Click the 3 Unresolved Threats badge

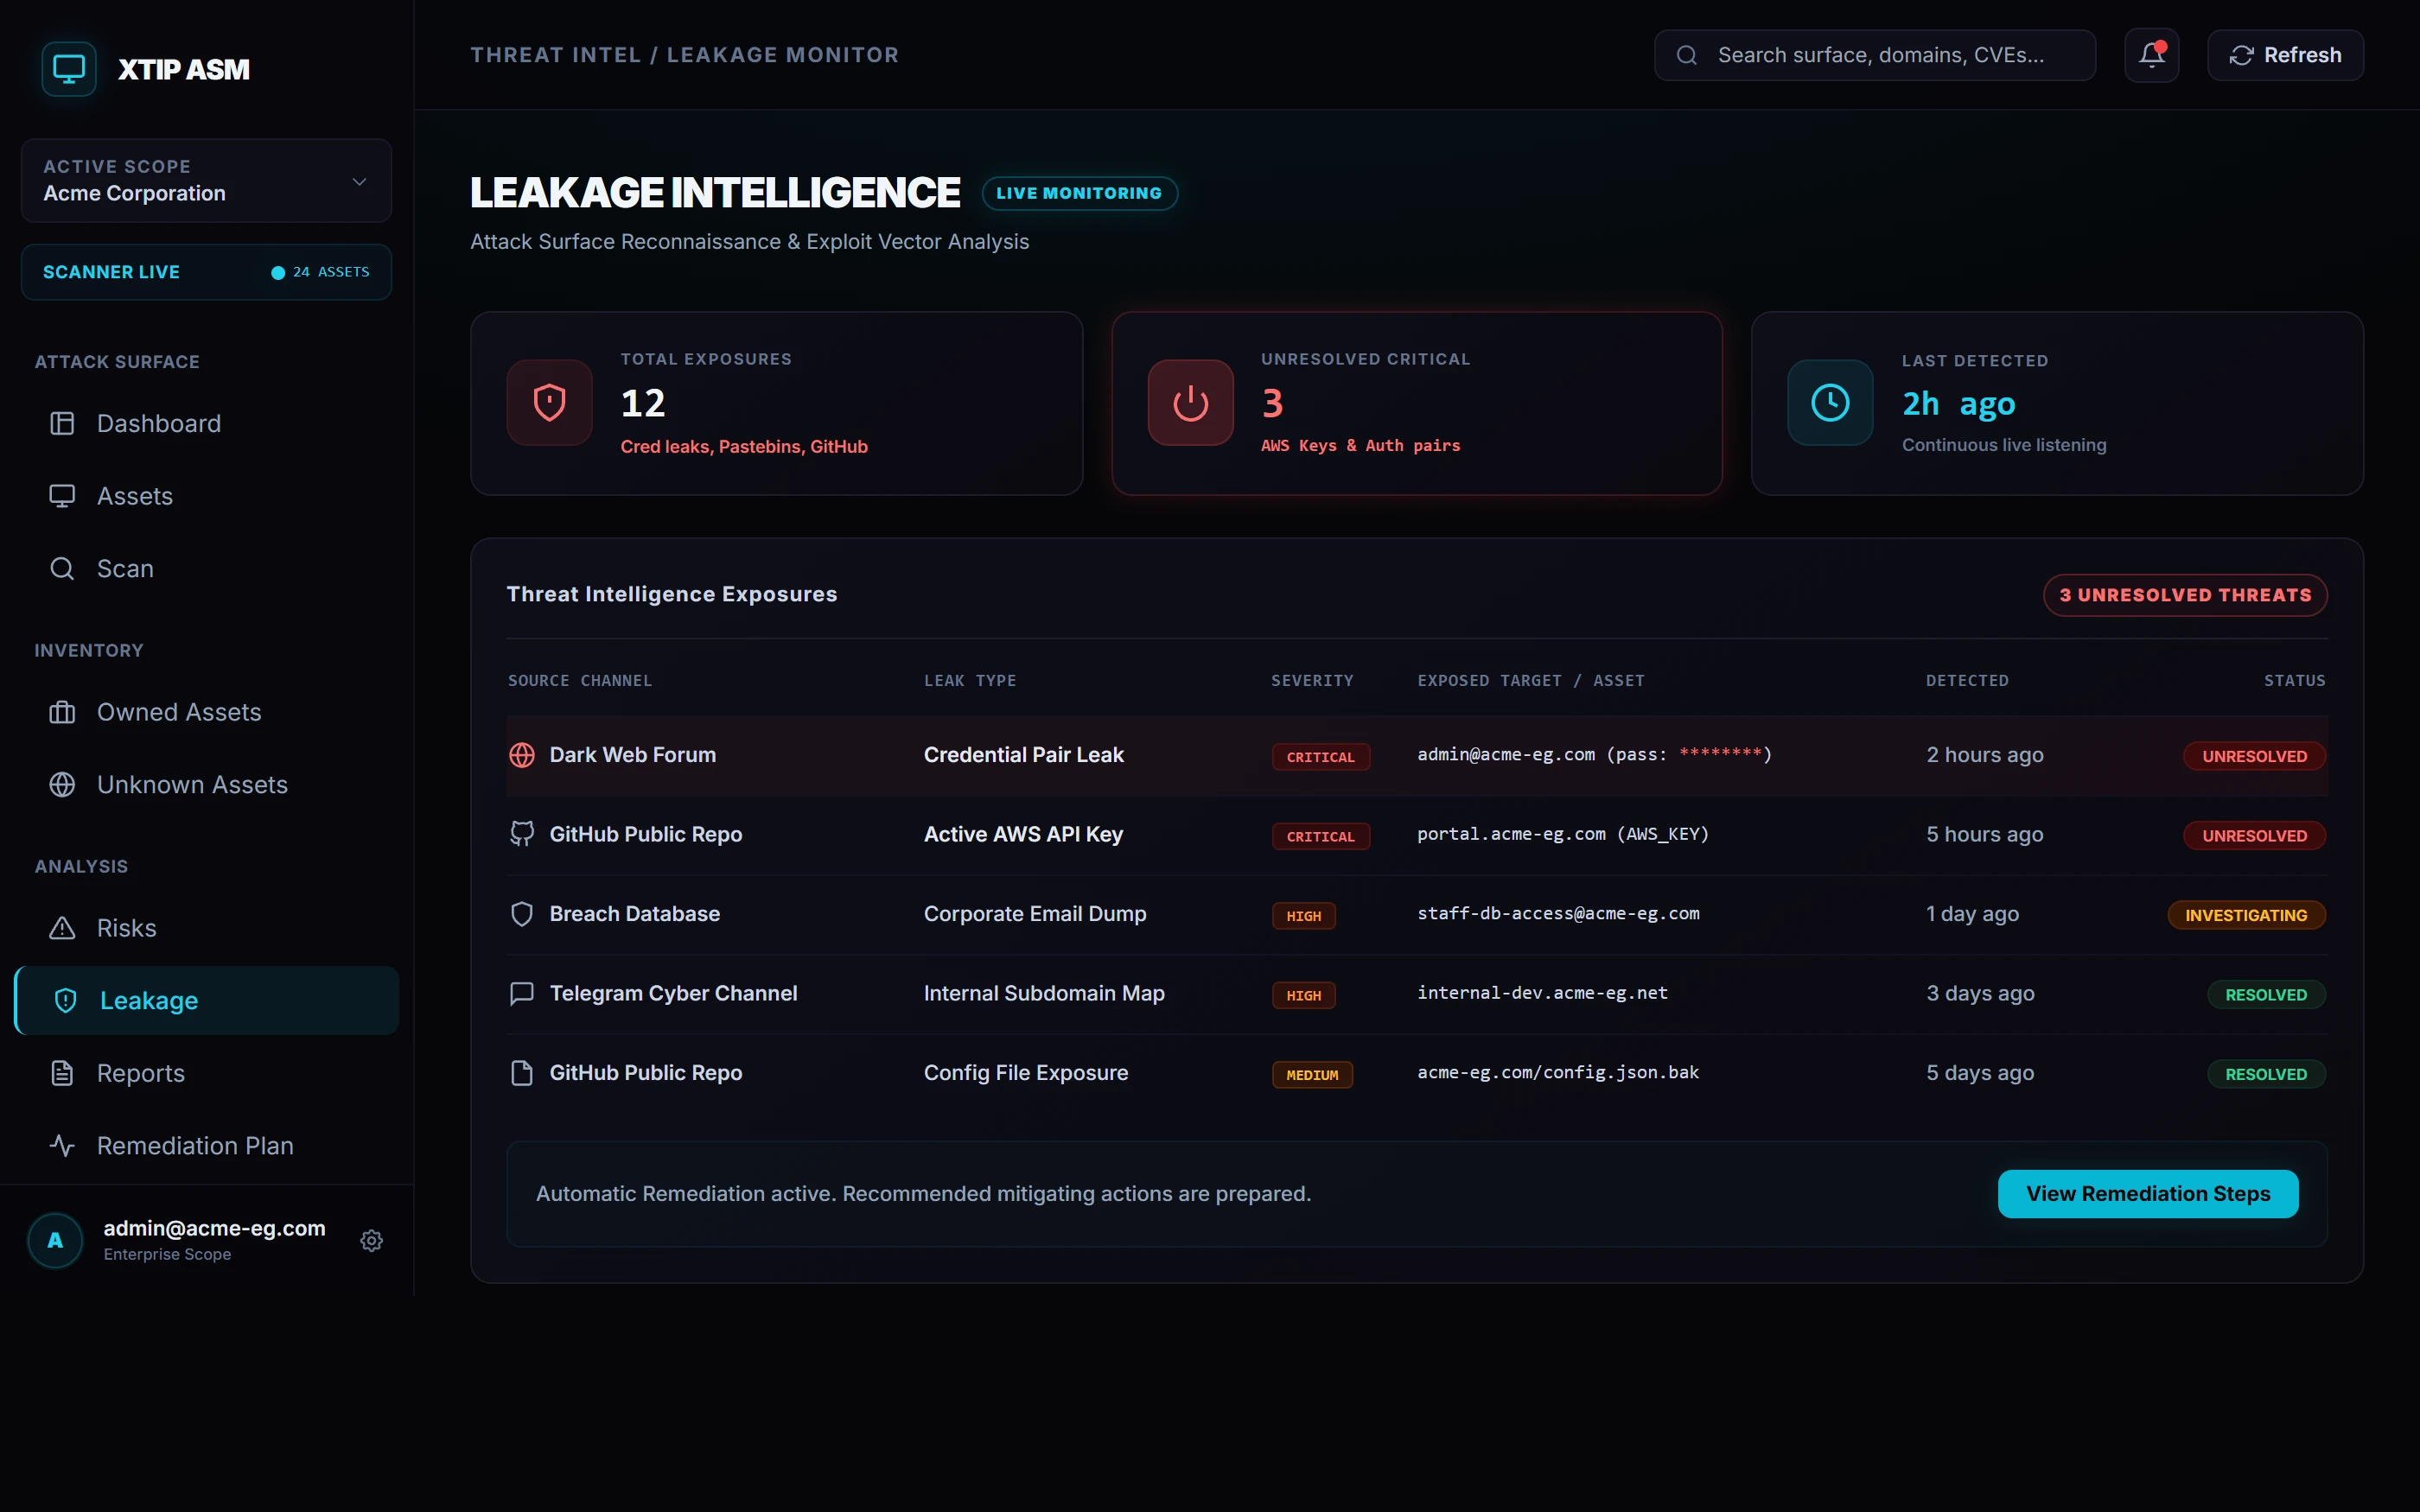[x=2185, y=595]
